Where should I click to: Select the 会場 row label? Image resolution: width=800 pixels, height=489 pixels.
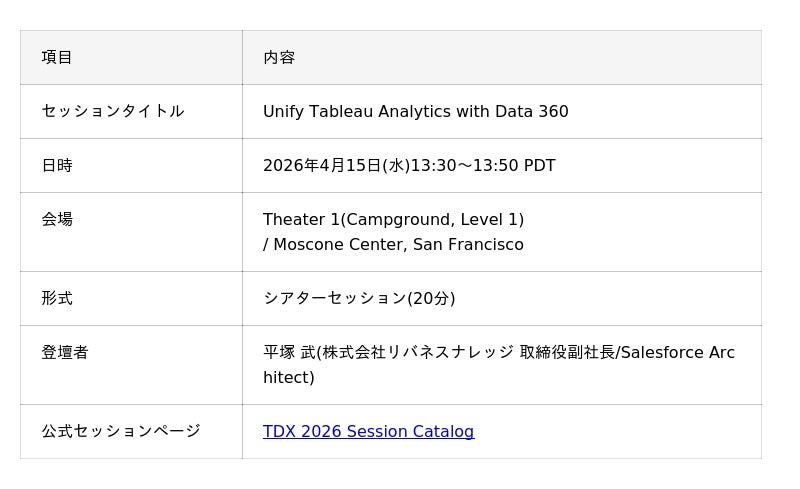click(x=57, y=220)
